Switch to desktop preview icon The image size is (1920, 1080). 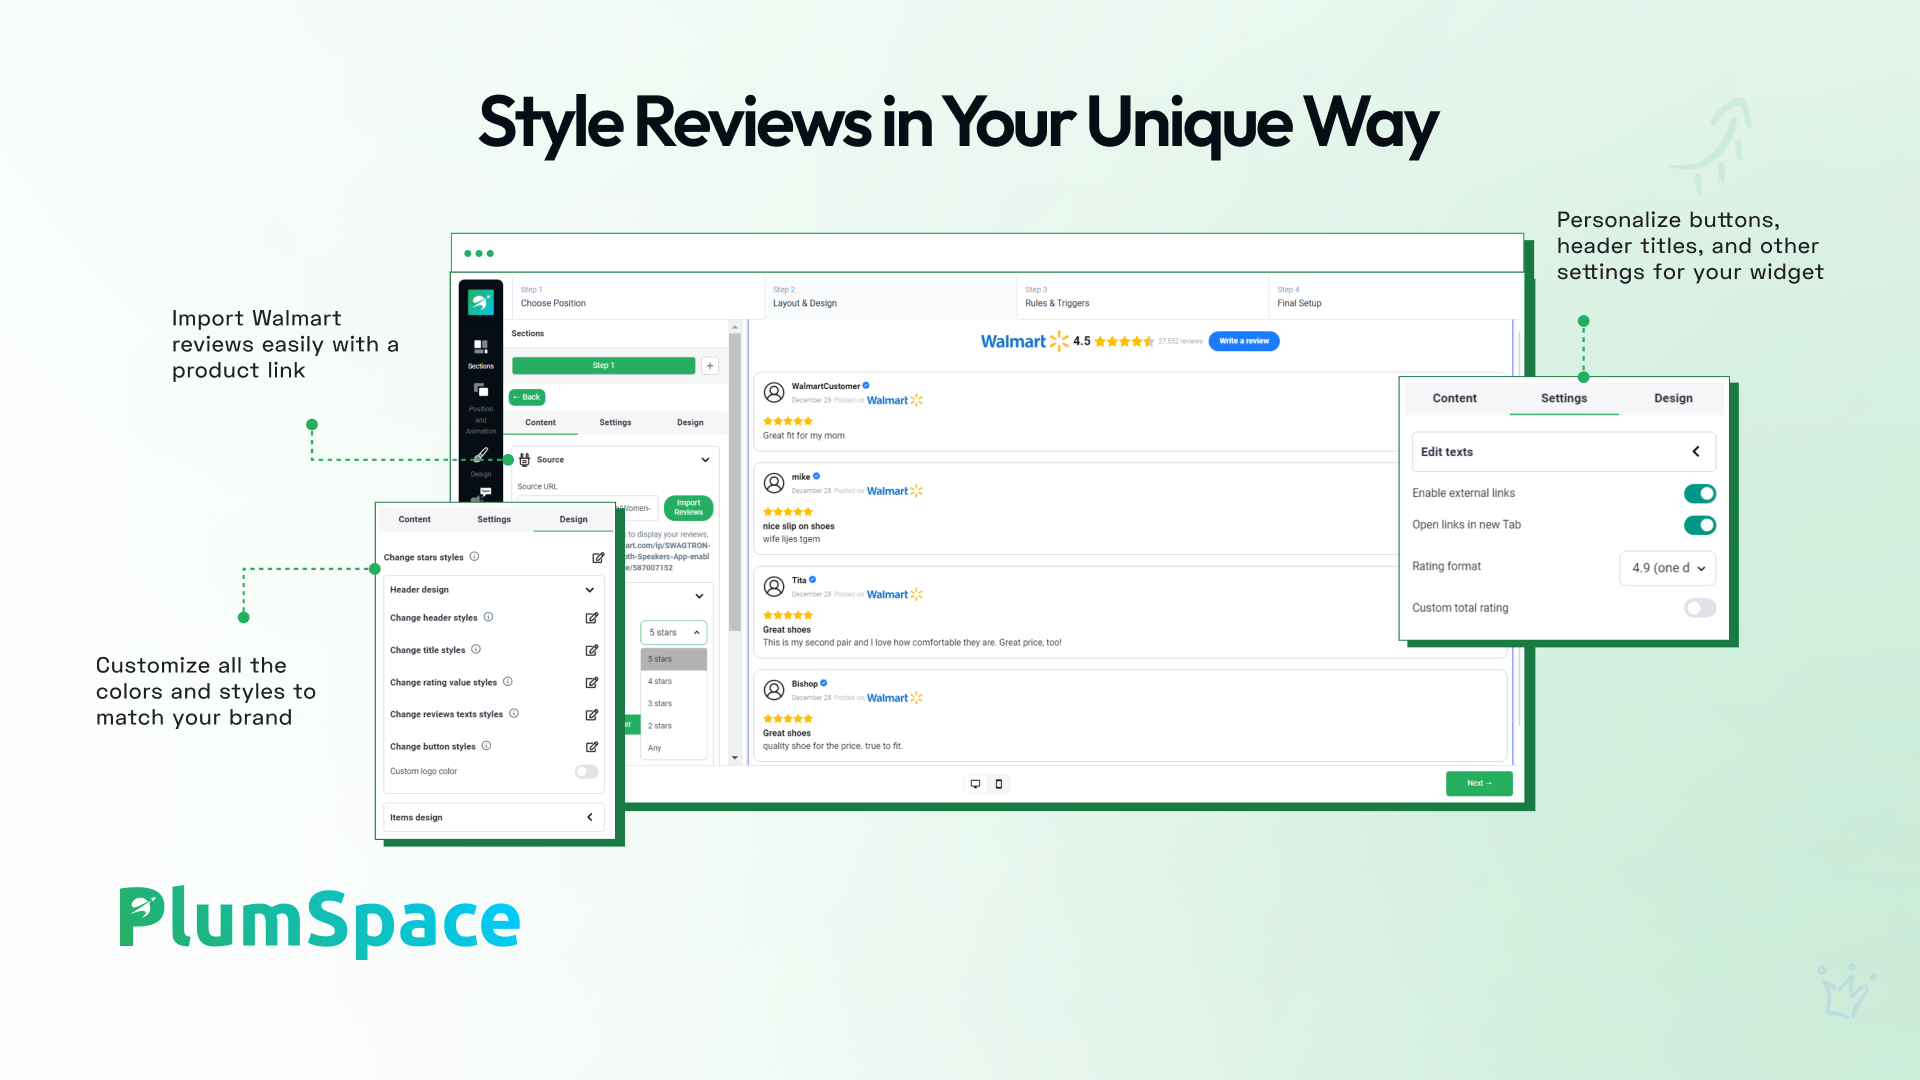975,784
